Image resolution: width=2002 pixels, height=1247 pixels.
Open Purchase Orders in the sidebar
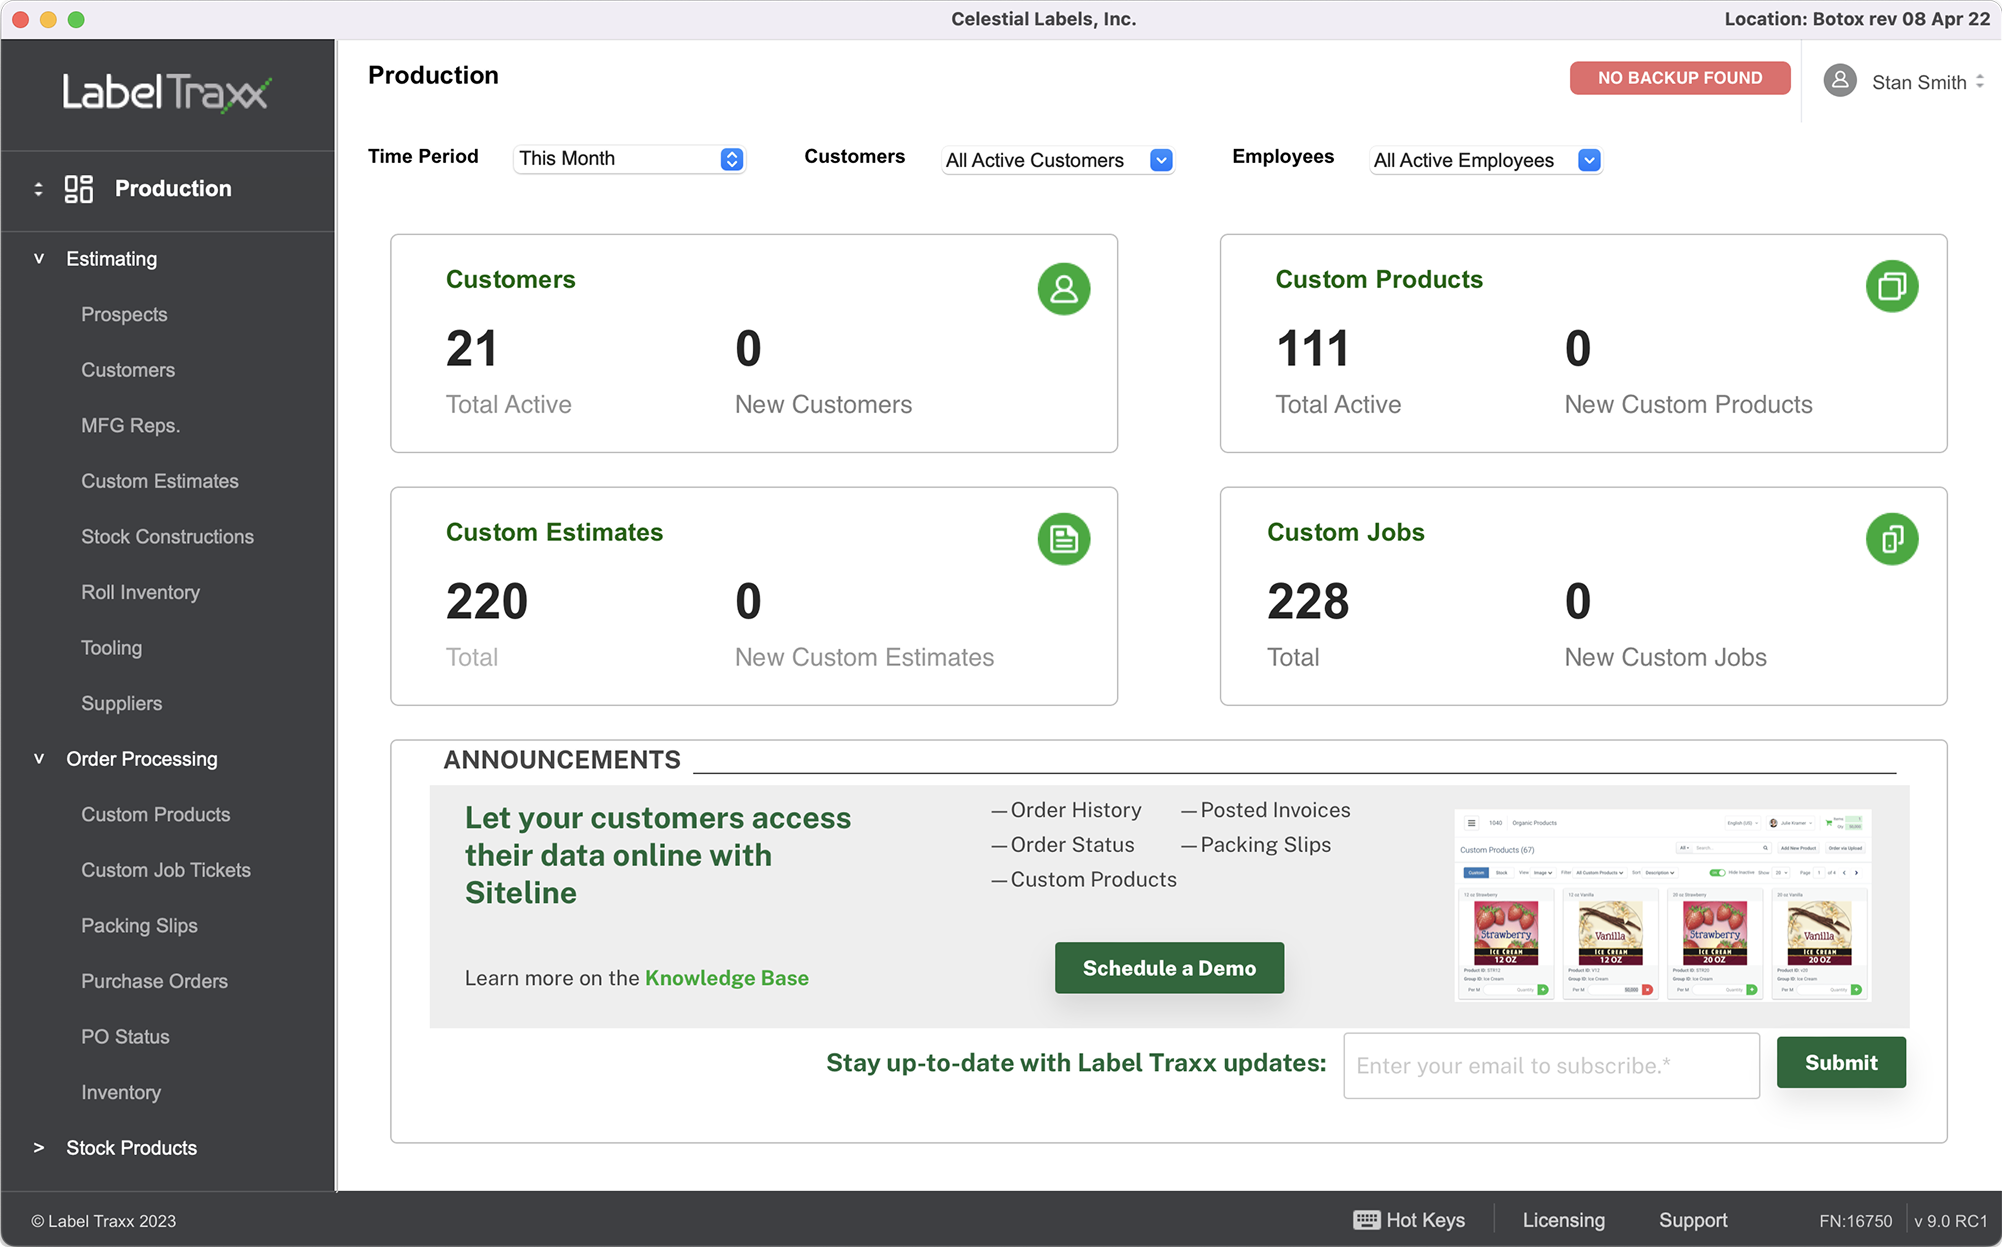154,981
